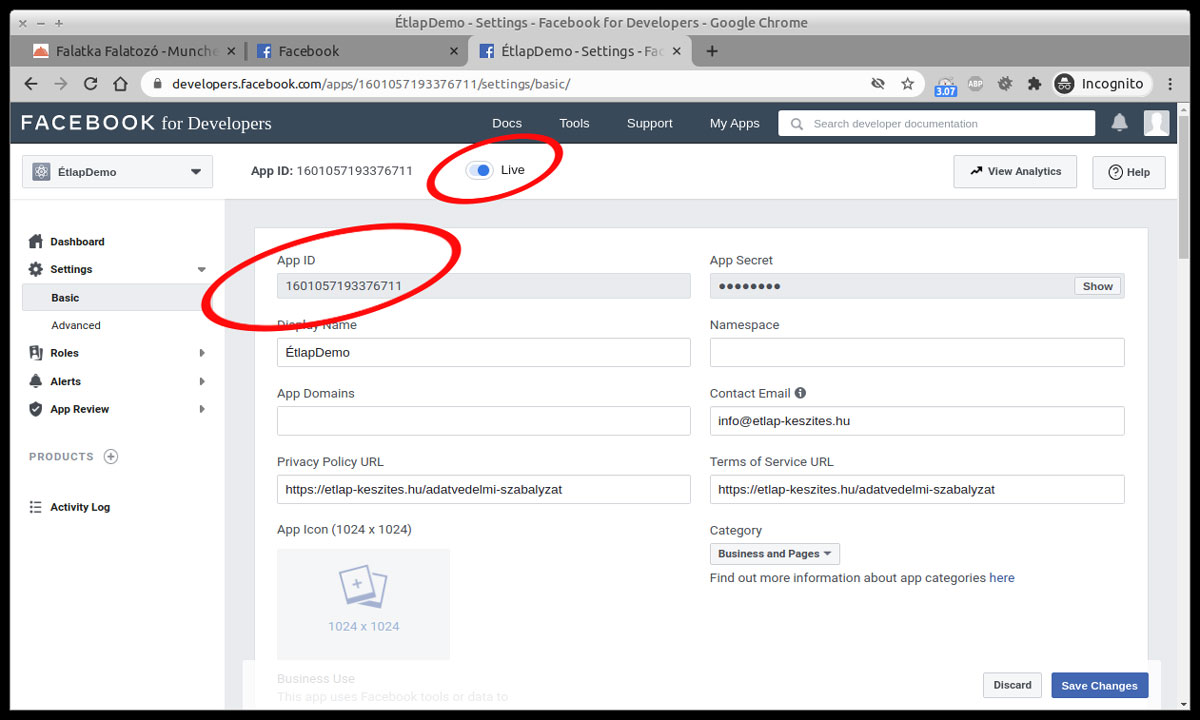Click the notifications bell icon

click(1119, 123)
